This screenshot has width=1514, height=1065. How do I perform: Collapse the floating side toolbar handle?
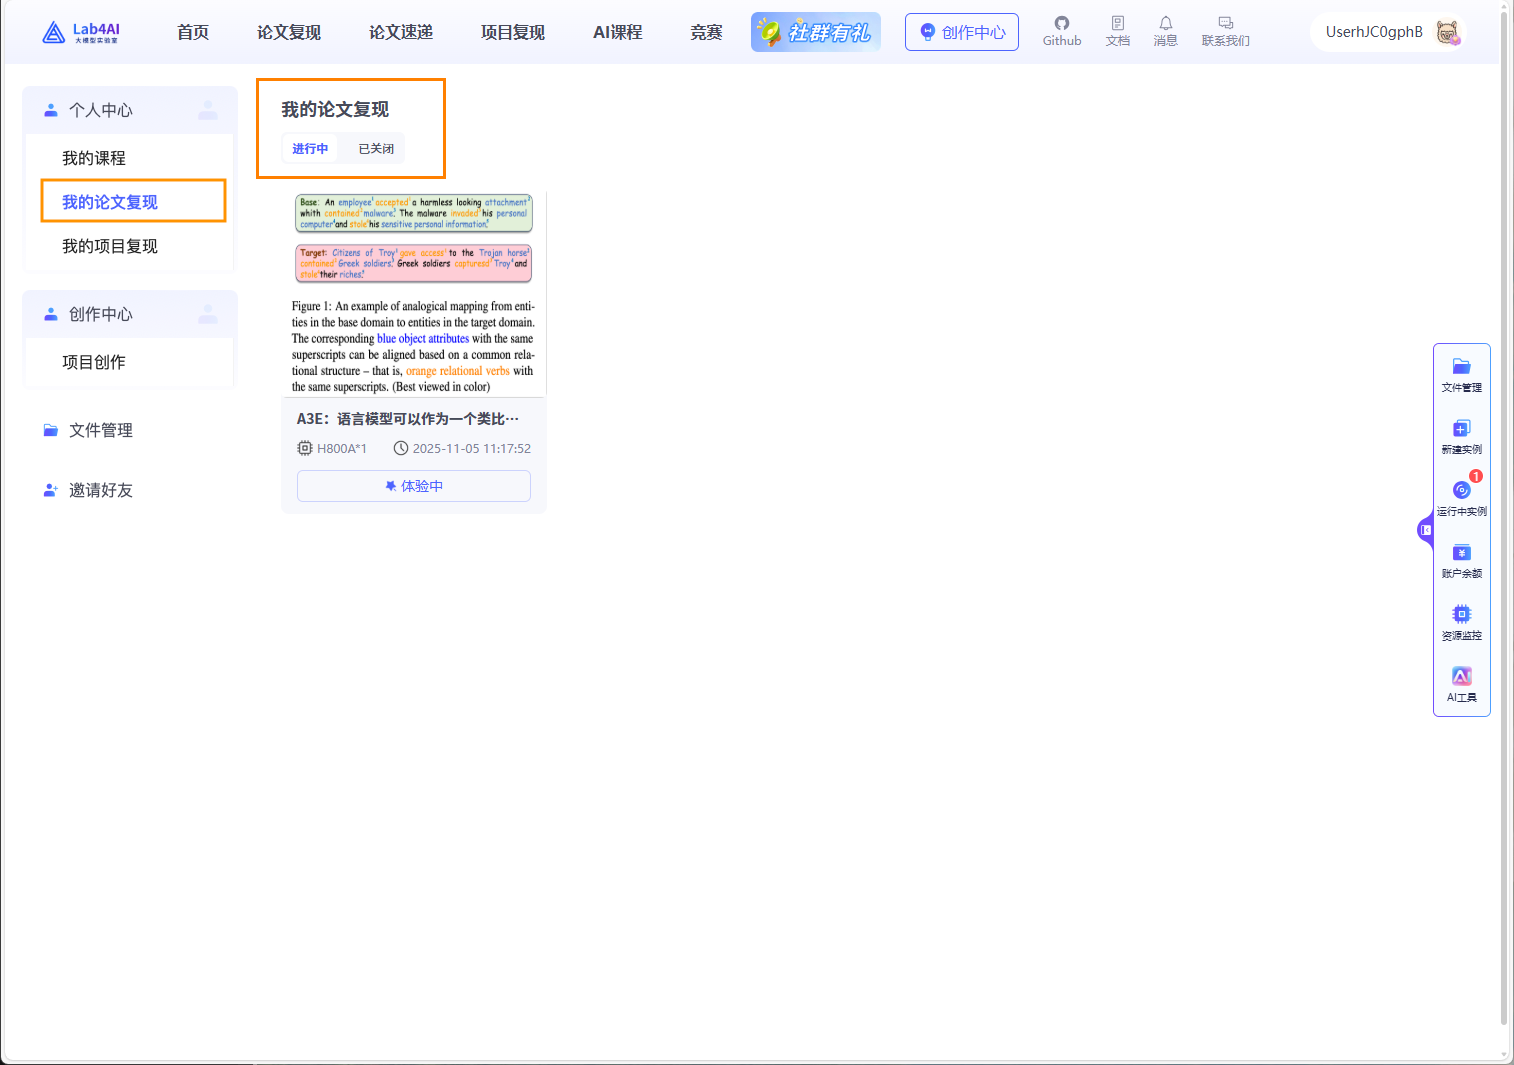tap(1425, 530)
